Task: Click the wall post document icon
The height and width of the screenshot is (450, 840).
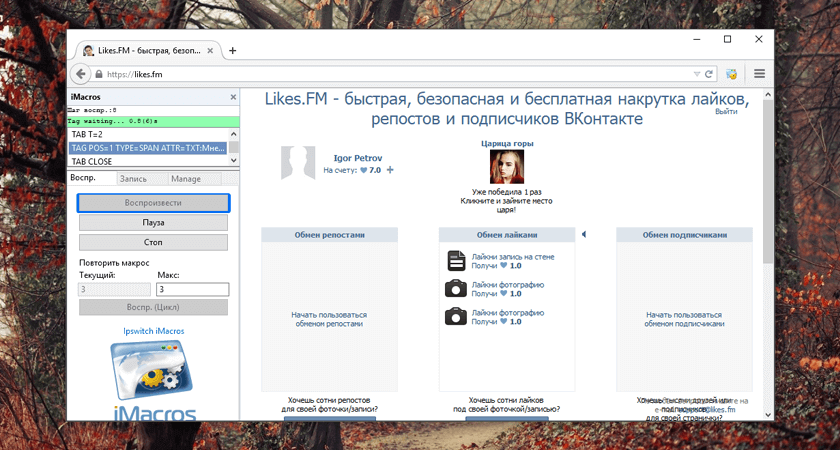Action: coord(456,261)
